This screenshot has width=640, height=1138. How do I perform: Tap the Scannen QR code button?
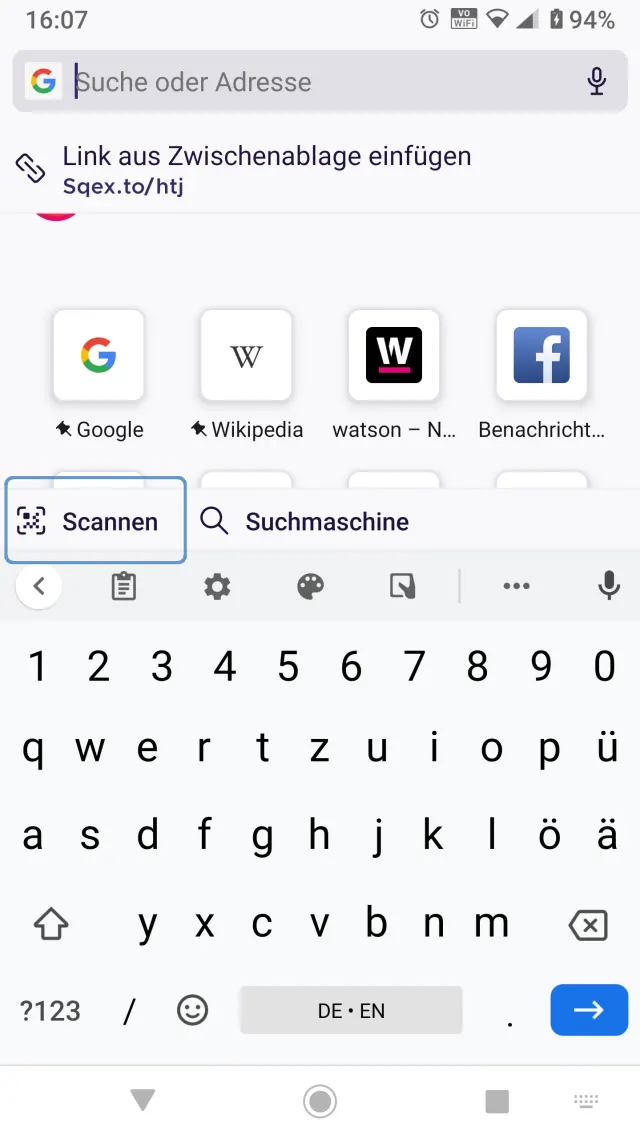[x=96, y=520]
